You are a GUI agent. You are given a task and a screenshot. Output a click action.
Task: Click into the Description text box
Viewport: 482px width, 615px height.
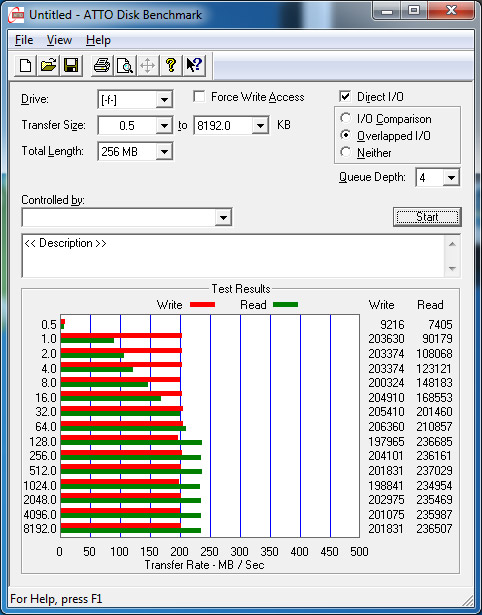coord(233,256)
